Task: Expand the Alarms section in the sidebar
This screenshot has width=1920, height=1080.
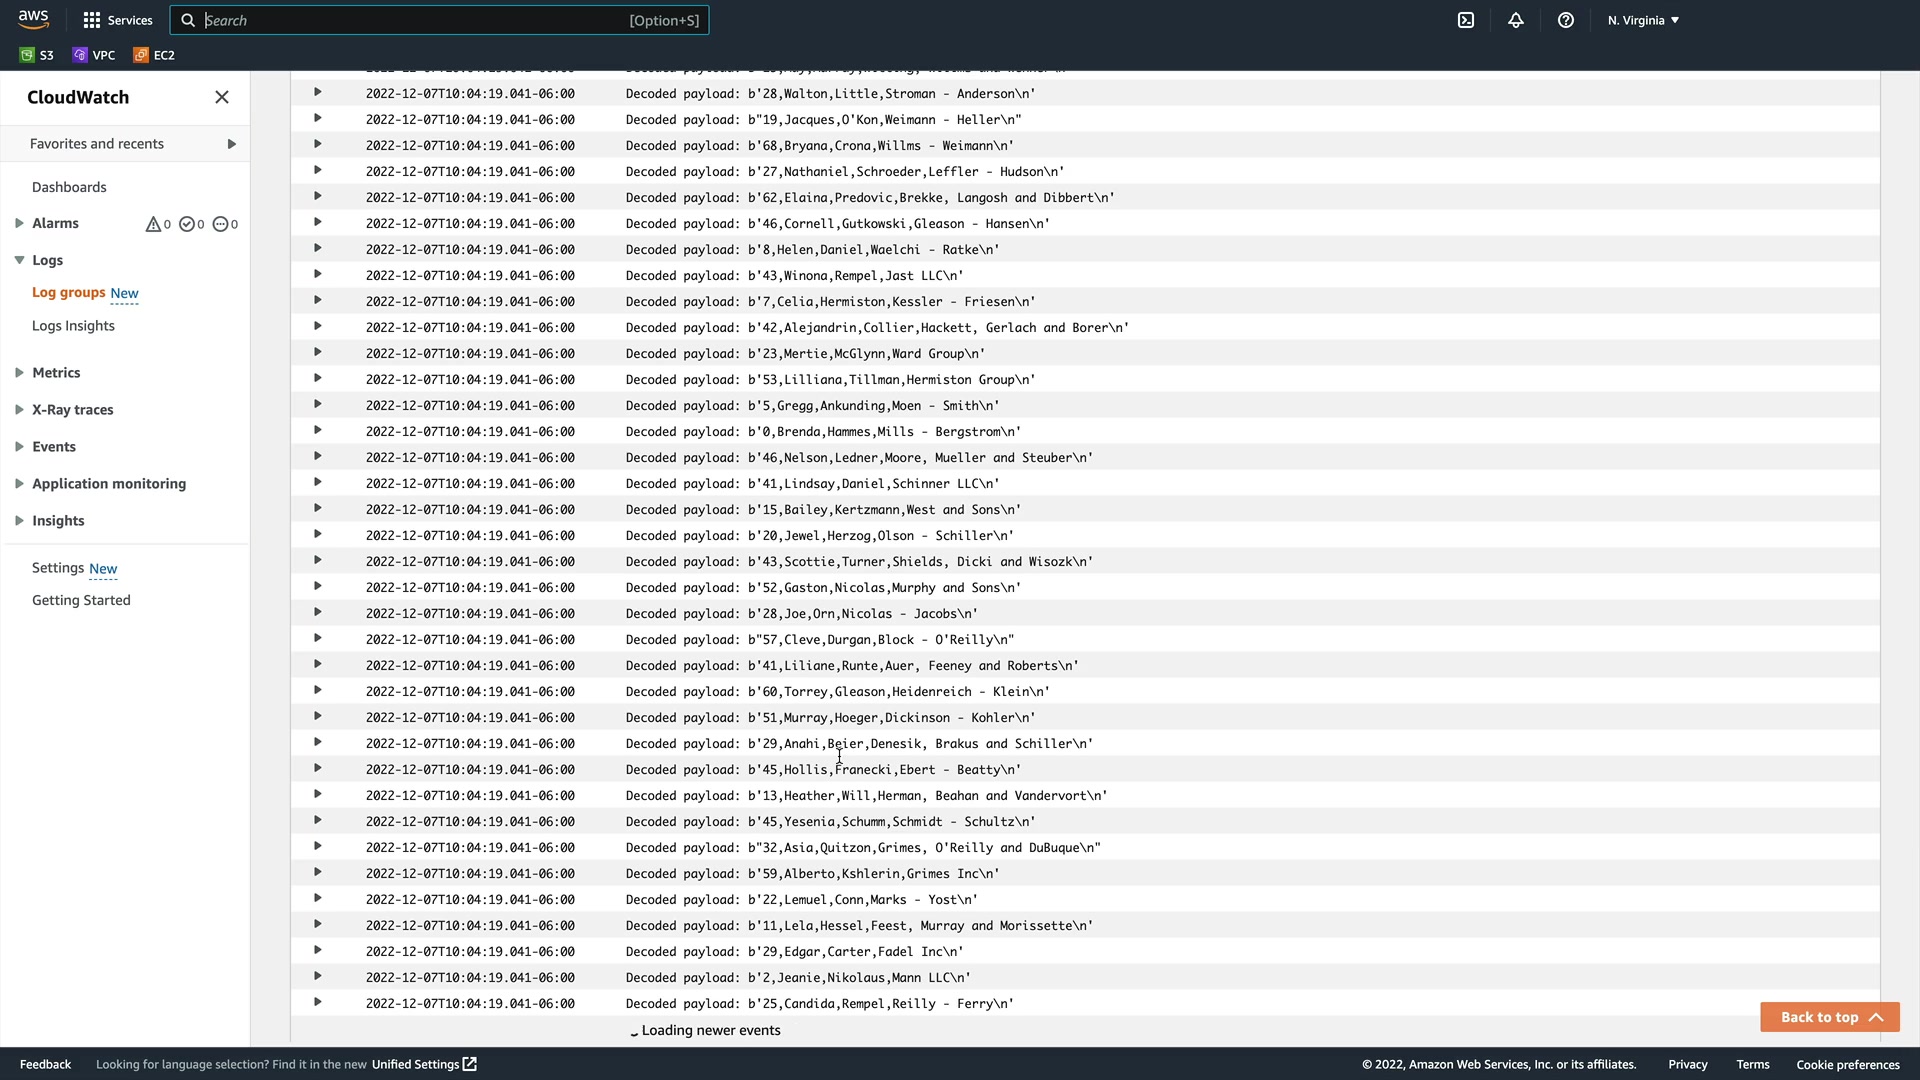Action: [19, 223]
